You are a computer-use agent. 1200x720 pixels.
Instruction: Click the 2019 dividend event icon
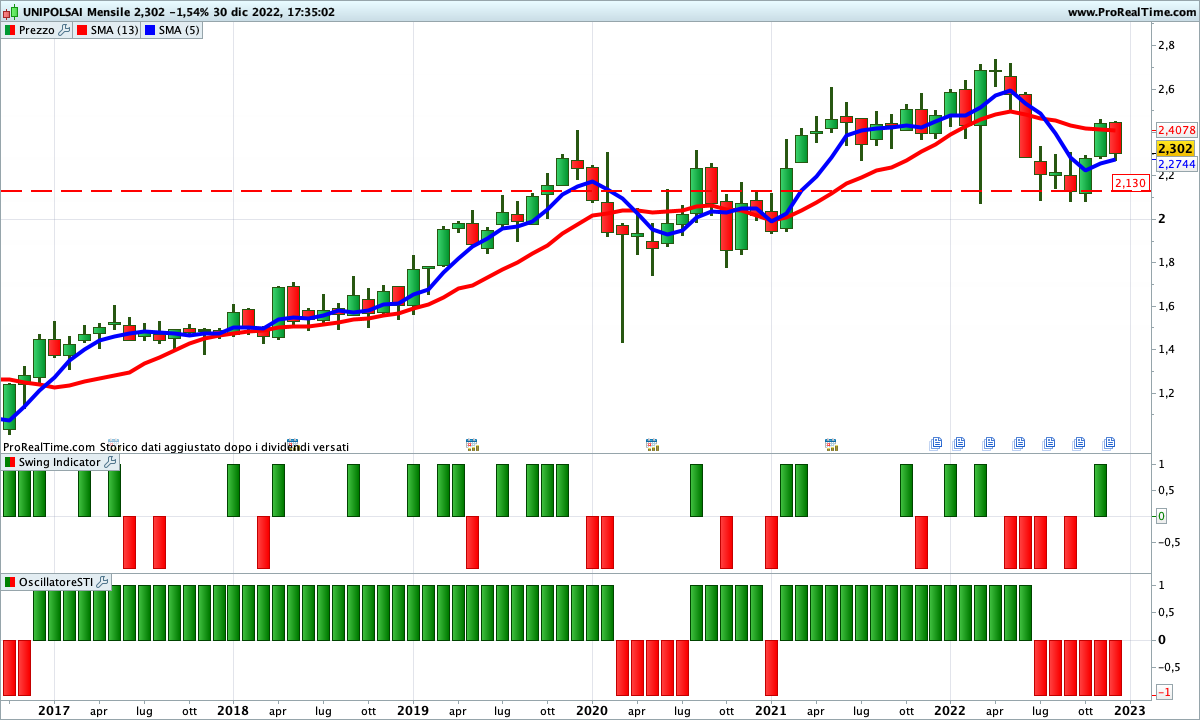coord(473,443)
